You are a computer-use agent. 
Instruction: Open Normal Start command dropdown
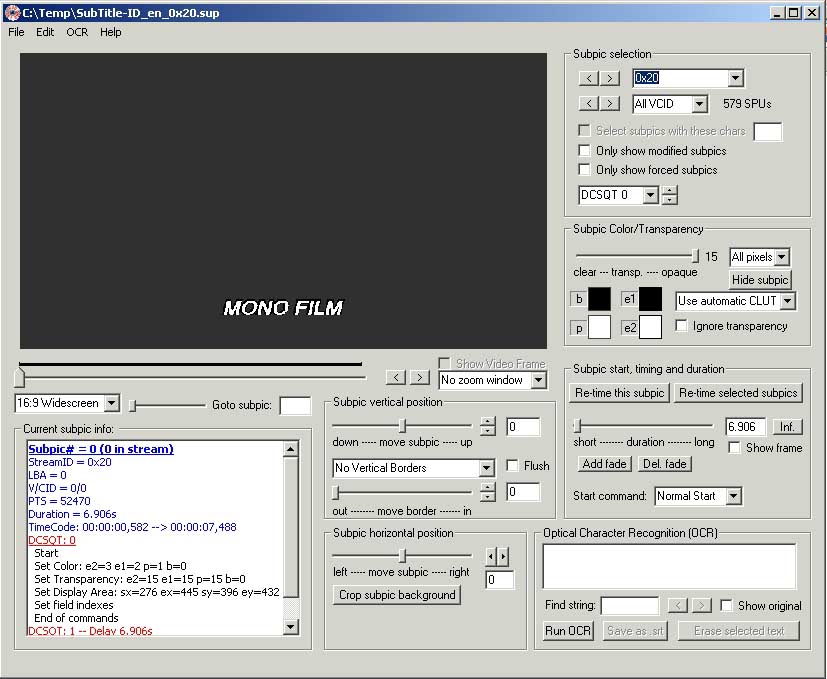[734, 496]
